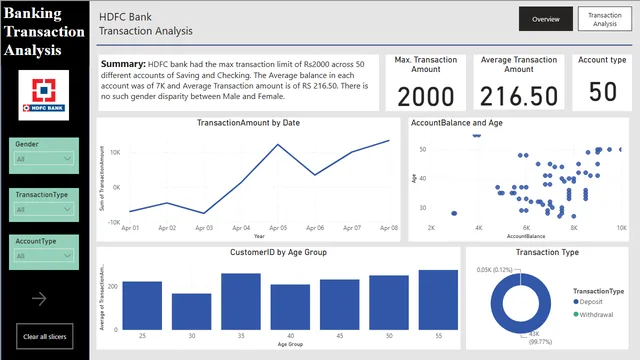
Task: Click the Summary text box
Action: coord(238,82)
